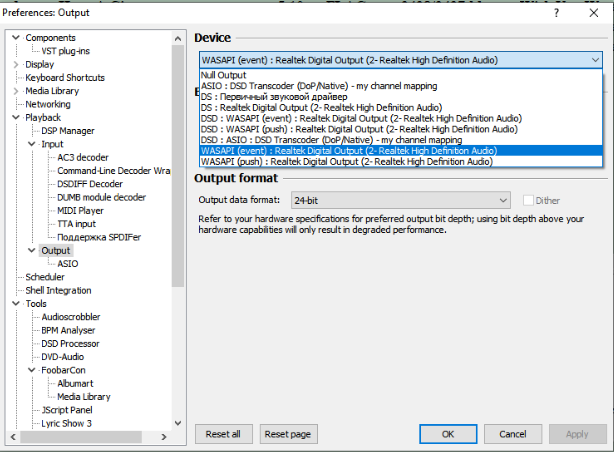Collapse the Tools tree node
This screenshot has height=452, width=614.
coord(16,304)
